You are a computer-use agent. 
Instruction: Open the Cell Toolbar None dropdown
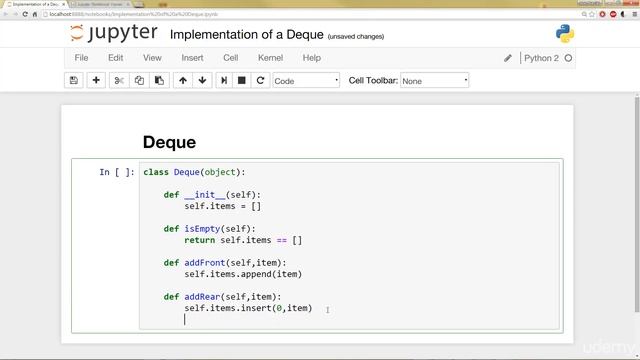click(x=435, y=81)
